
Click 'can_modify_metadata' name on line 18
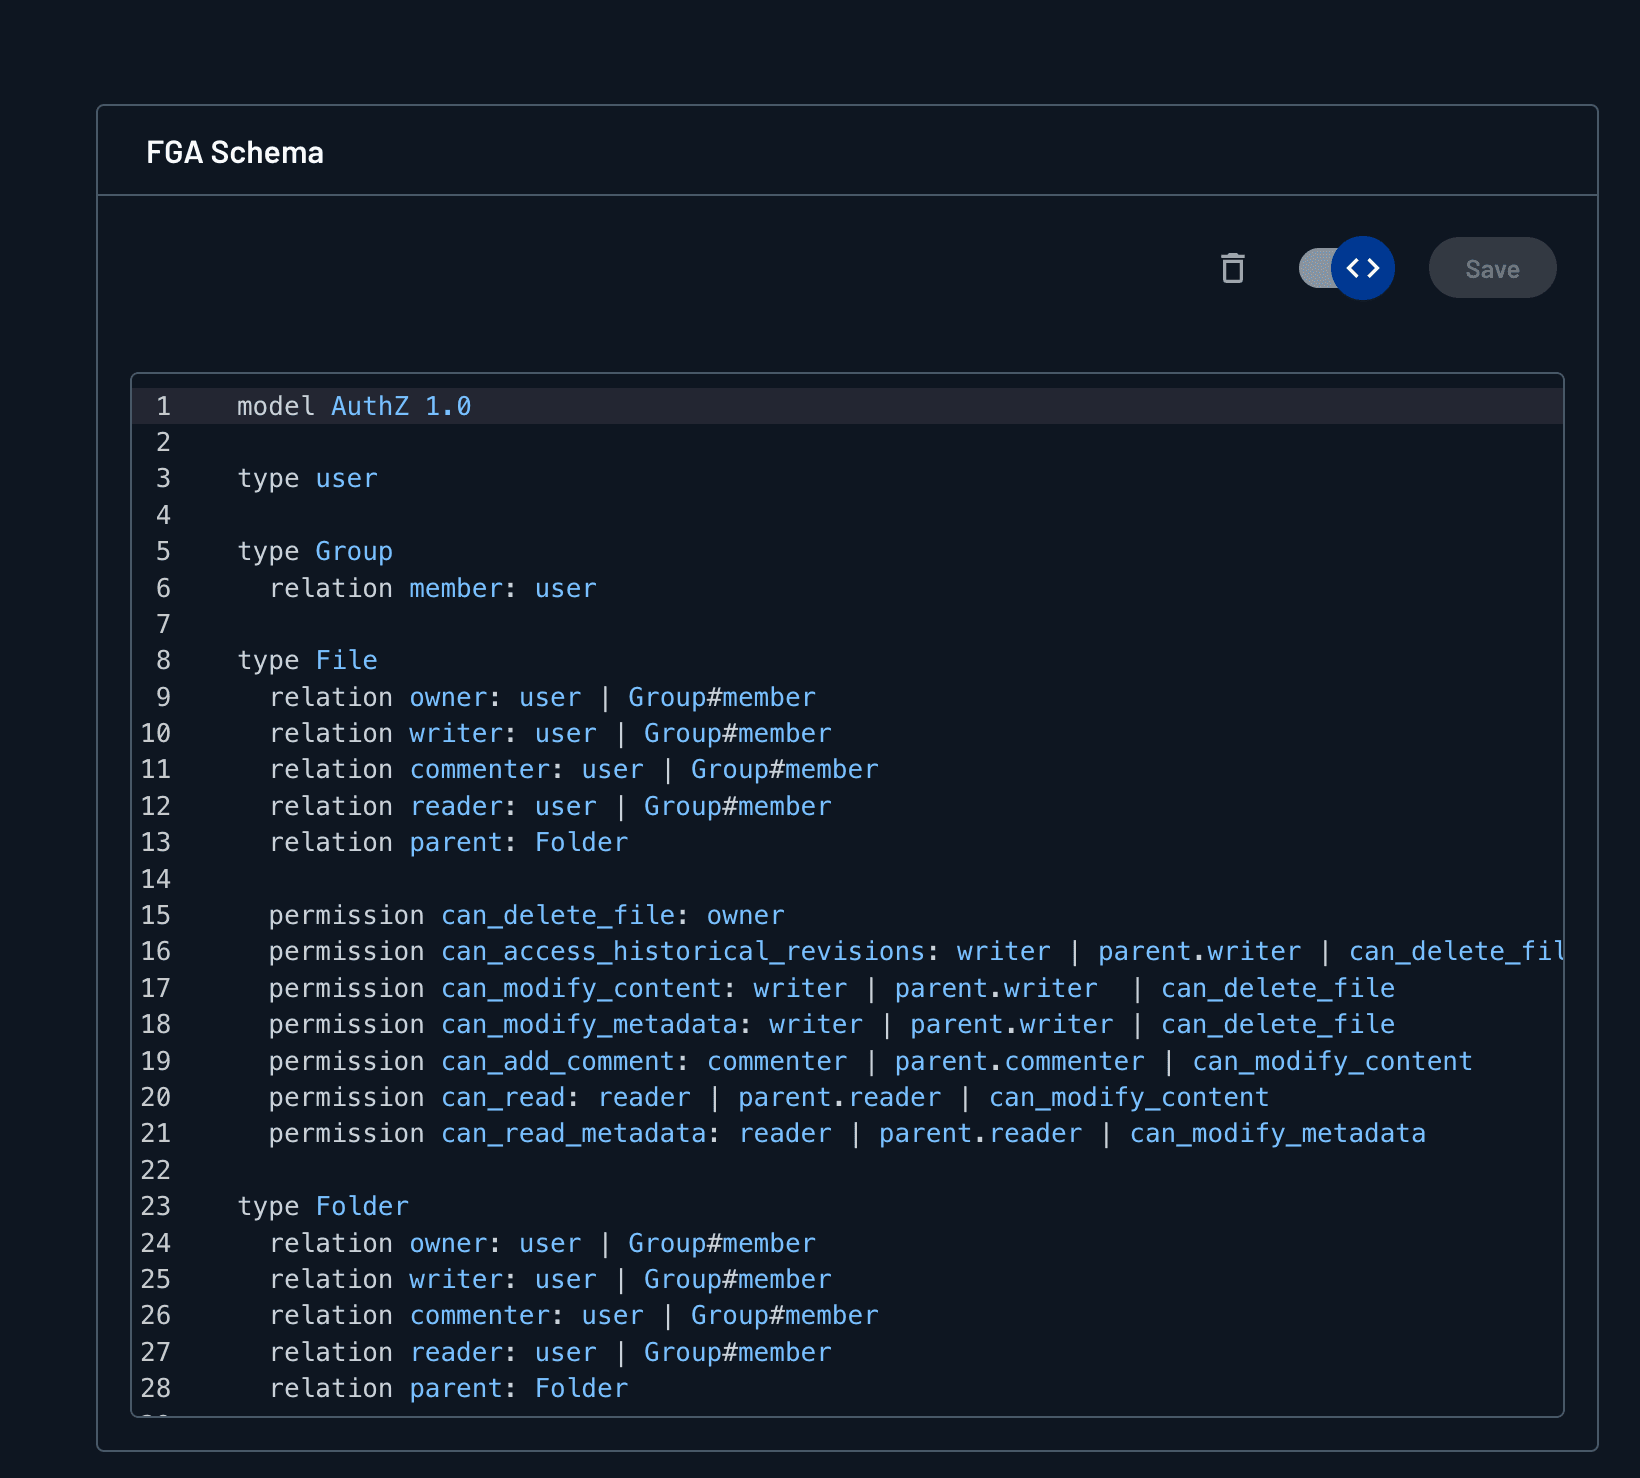589,1024
